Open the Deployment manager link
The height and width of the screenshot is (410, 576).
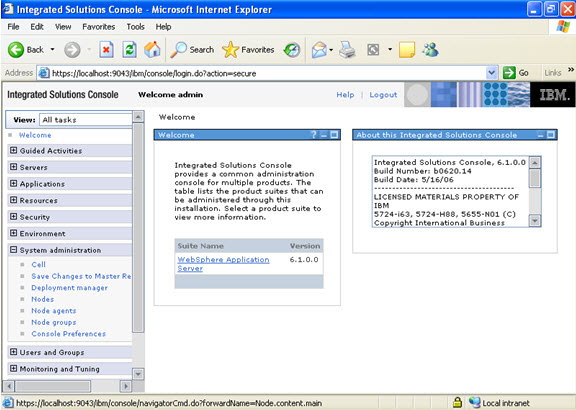[x=69, y=288]
